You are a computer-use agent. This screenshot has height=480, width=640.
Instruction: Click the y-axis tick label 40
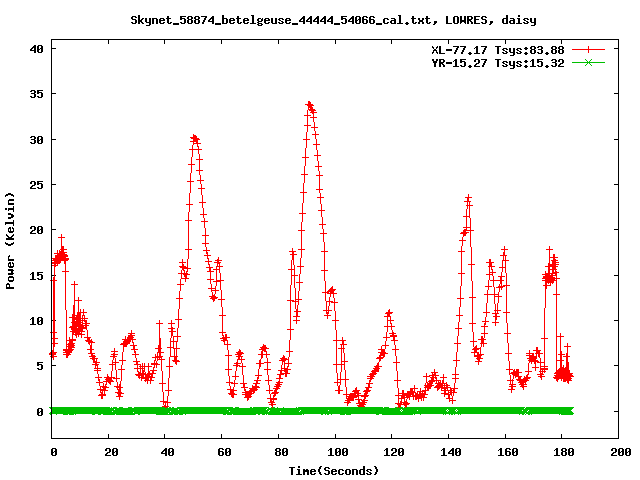(x=37, y=49)
